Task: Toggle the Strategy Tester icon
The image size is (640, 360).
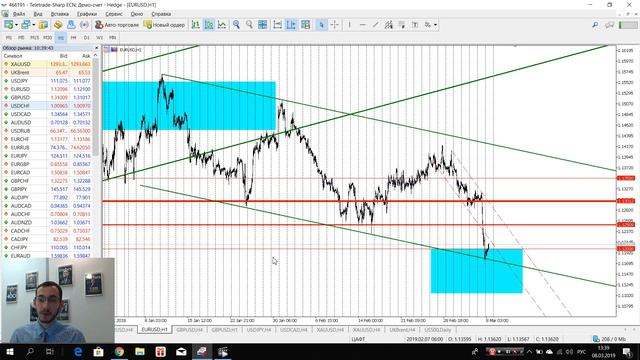Action: (x=84, y=25)
